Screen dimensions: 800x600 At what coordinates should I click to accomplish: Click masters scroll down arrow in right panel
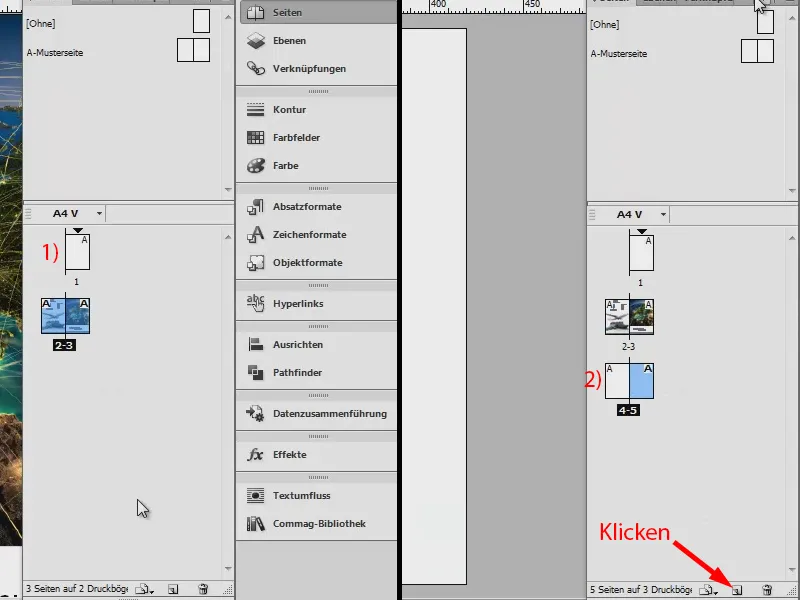[792, 191]
